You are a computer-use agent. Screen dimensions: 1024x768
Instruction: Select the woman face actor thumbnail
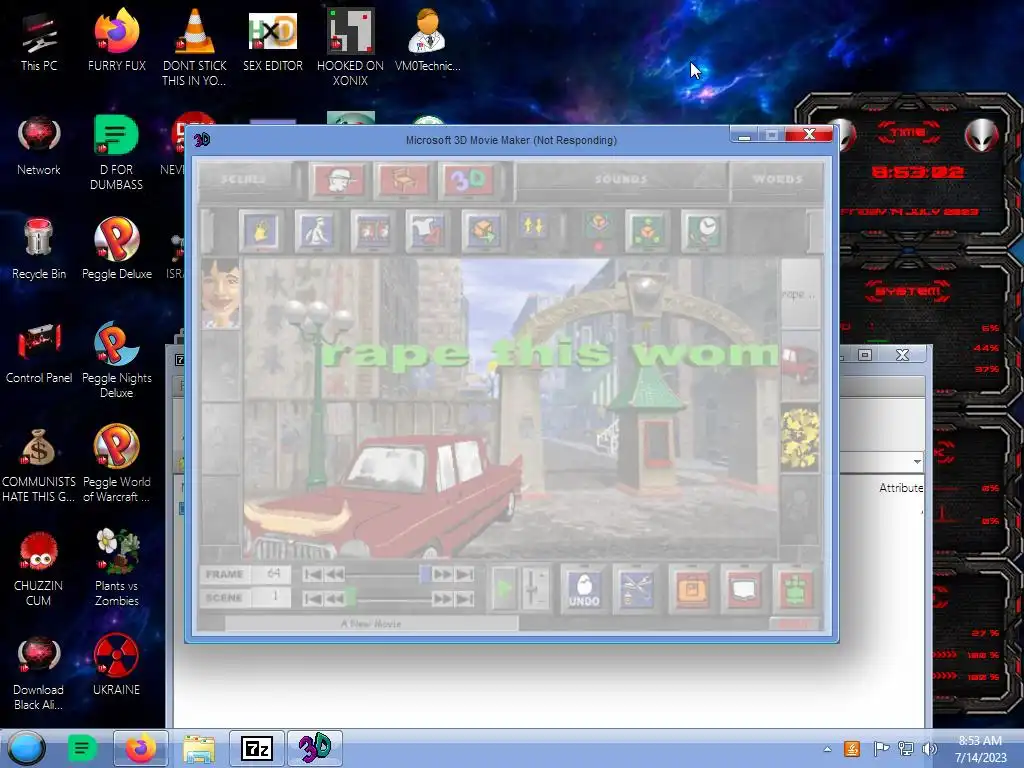tap(221, 293)
